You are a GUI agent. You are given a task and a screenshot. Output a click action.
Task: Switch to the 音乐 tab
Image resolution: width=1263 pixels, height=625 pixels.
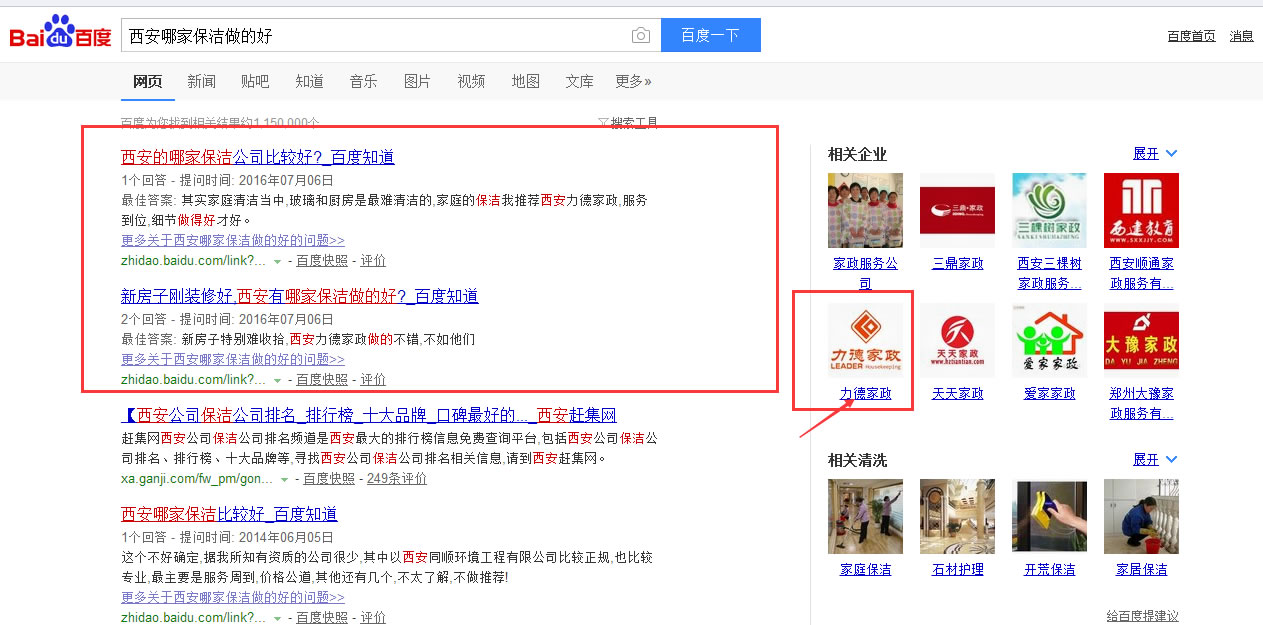tap(363, 81)
